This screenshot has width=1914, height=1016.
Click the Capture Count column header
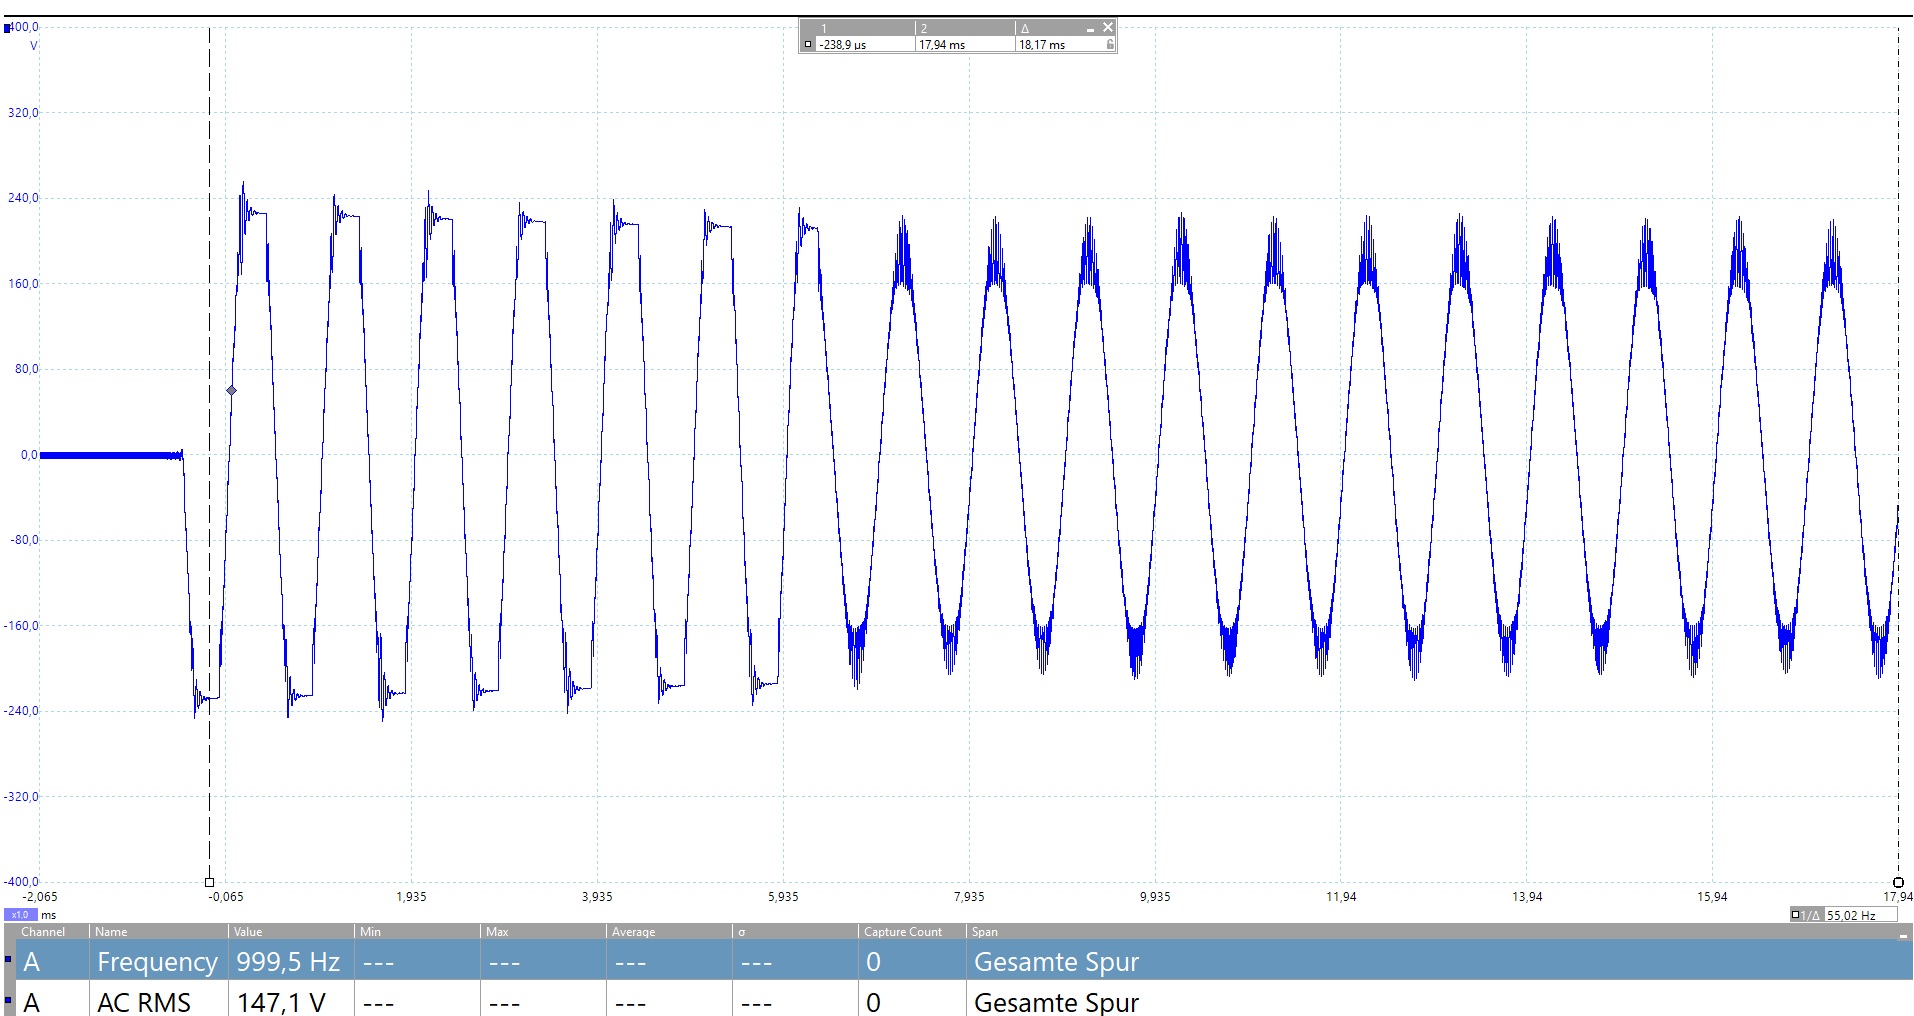tap(902, 932)
